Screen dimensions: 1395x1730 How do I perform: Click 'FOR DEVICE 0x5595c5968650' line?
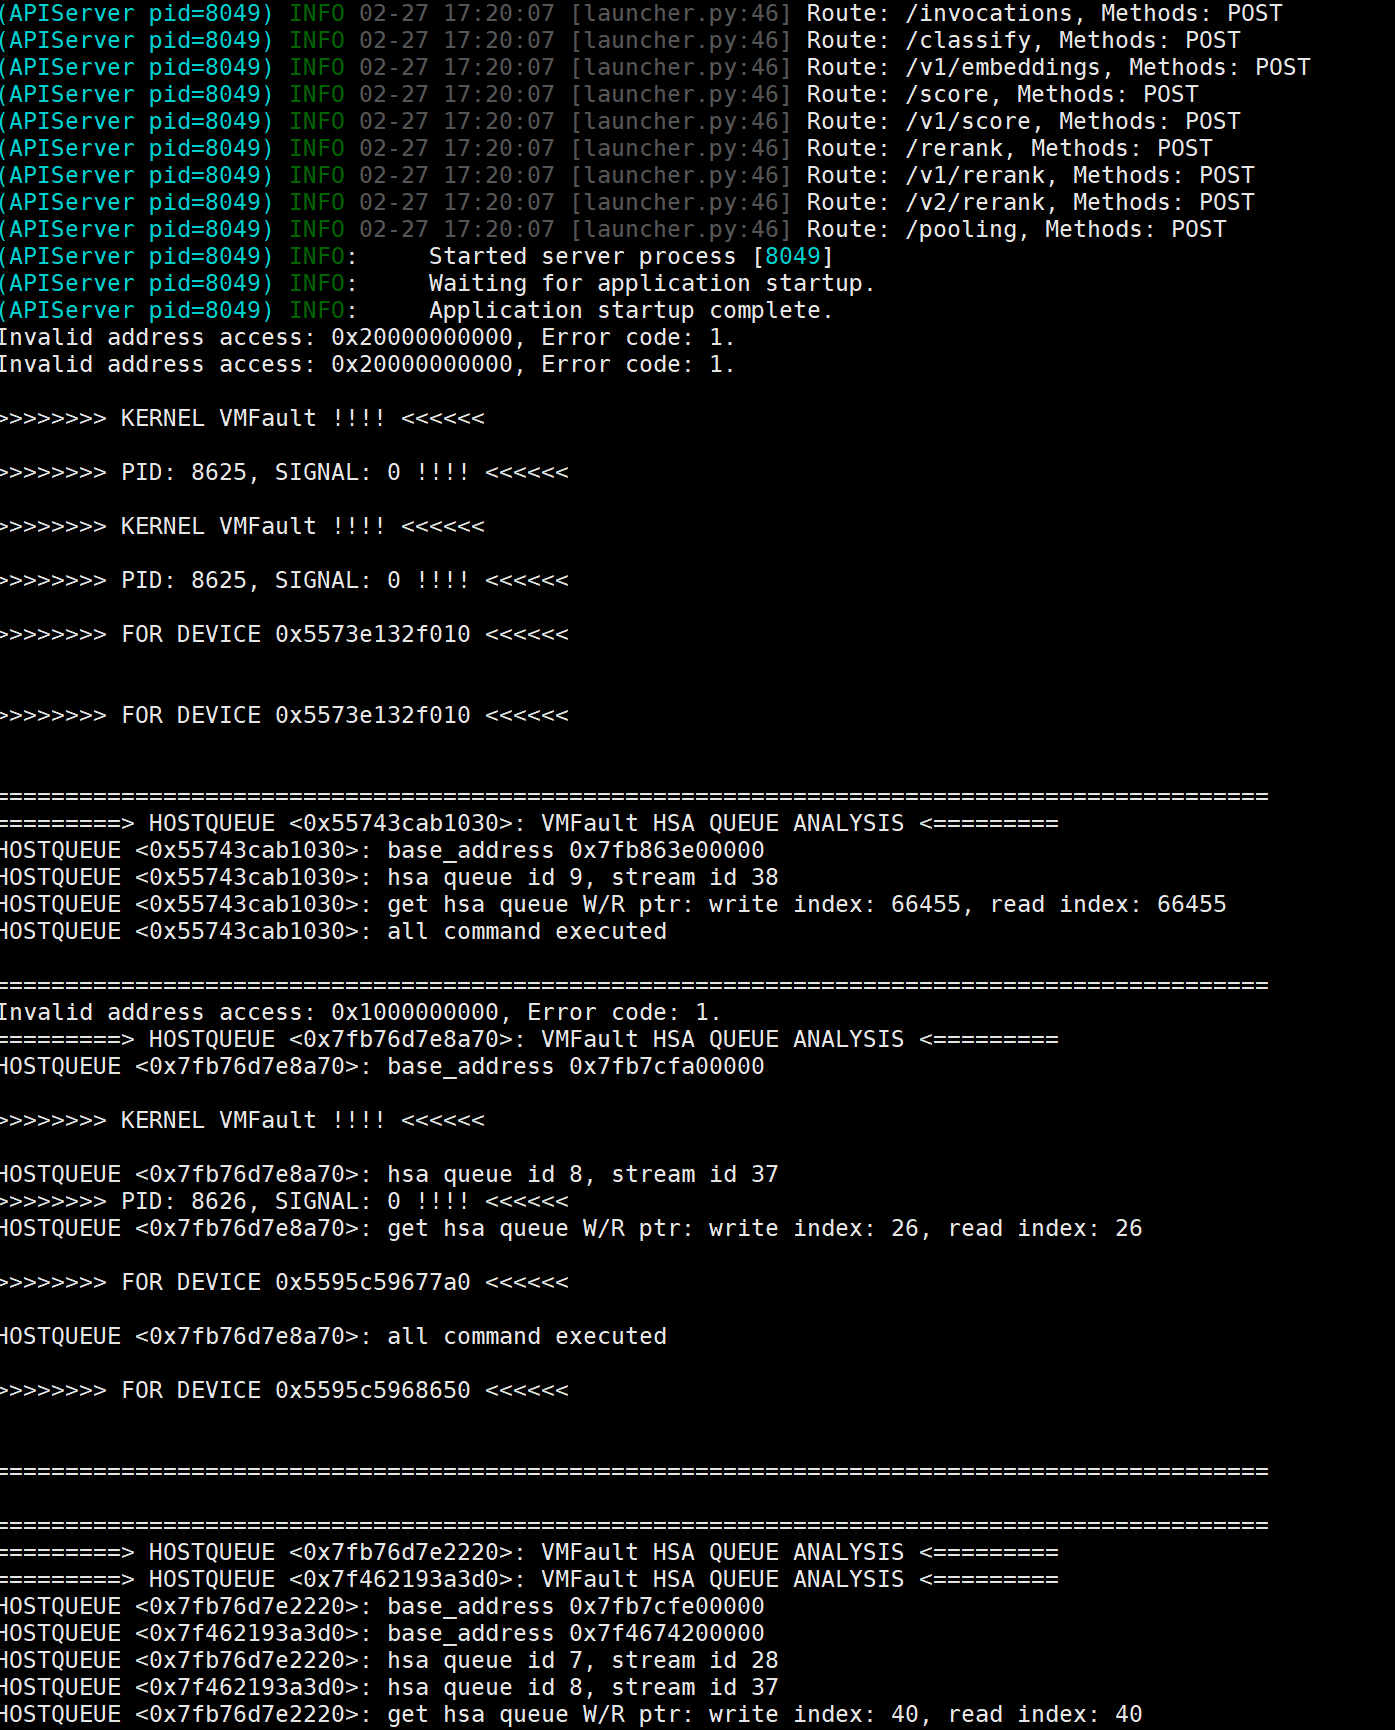284,1390
